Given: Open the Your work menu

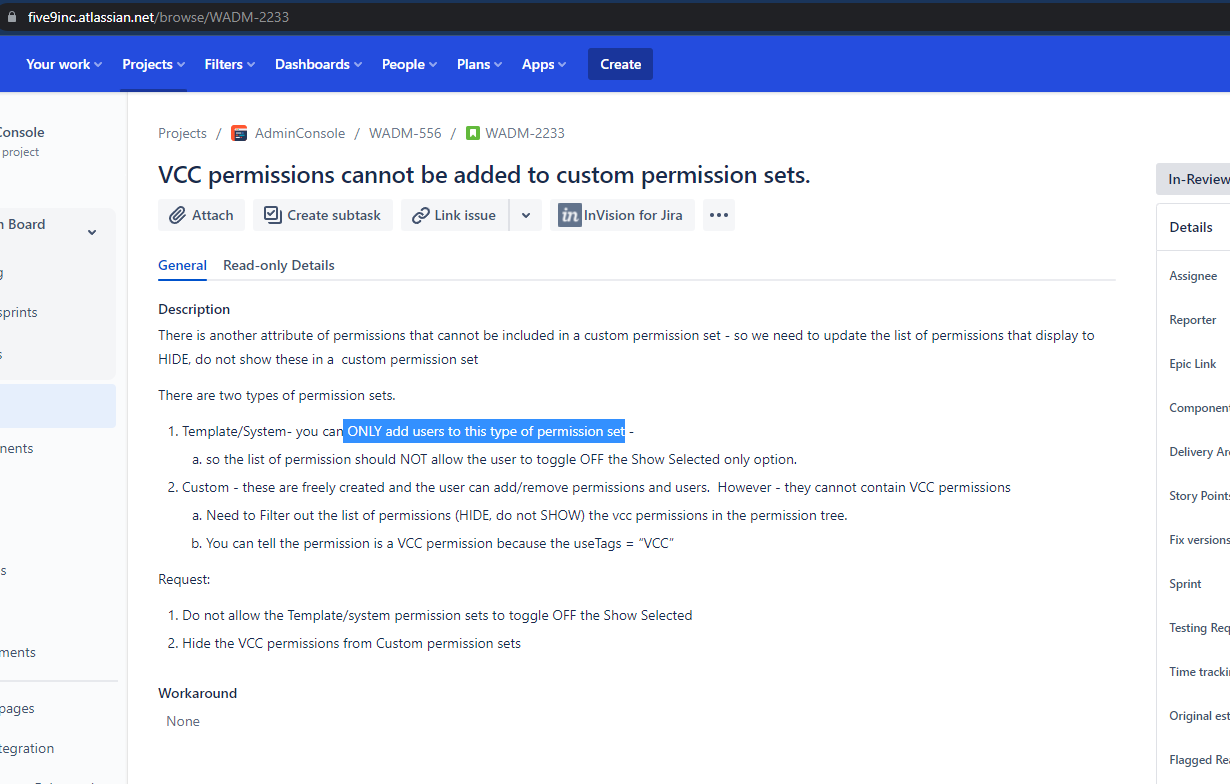Looking at the screenshot, I should coord(64,64).
